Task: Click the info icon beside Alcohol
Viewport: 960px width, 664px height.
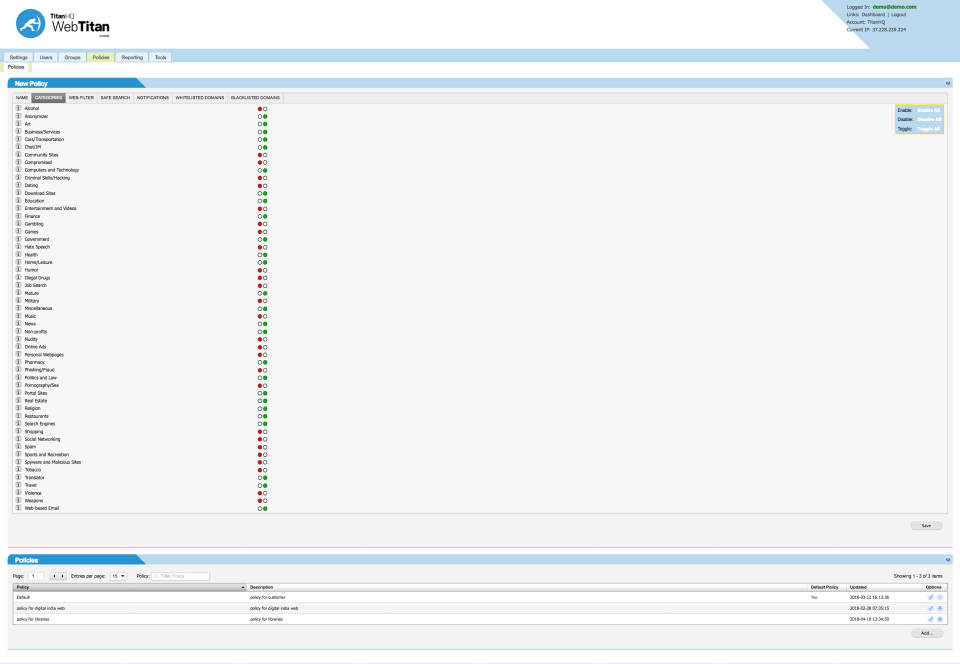Action: pyautogui.click(x=18, y=108)
